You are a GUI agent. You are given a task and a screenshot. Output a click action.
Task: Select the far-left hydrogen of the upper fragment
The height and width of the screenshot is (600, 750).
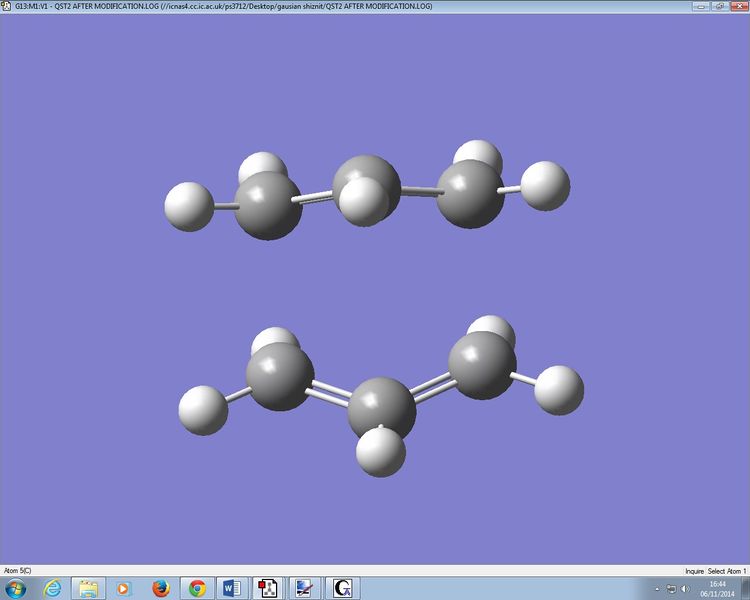click(189, 207)
